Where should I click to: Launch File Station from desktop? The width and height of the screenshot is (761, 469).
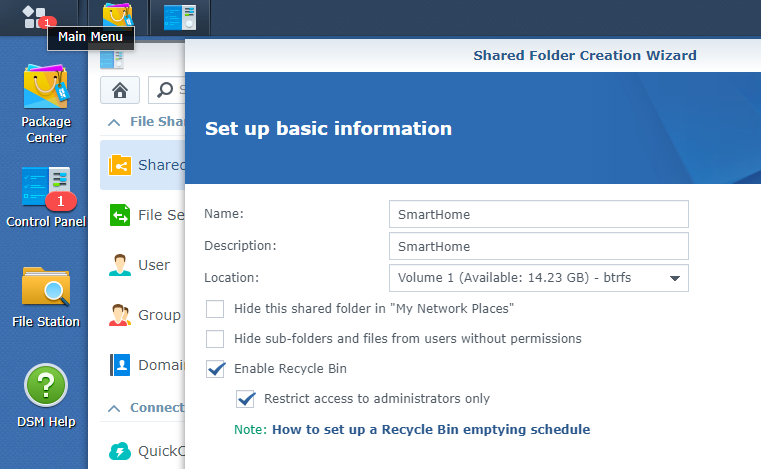(x=46, y=297)
